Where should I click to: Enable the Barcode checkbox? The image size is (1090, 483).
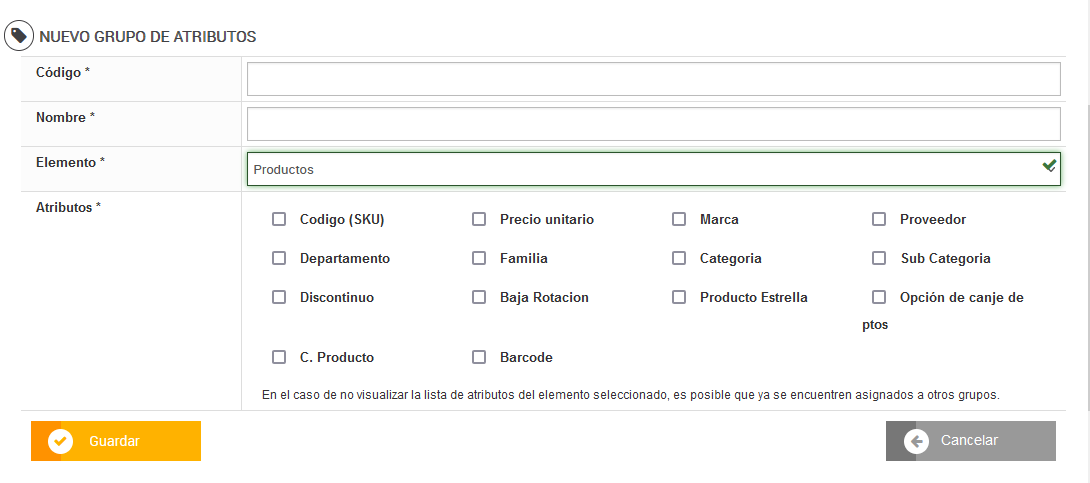coord(479,357)
